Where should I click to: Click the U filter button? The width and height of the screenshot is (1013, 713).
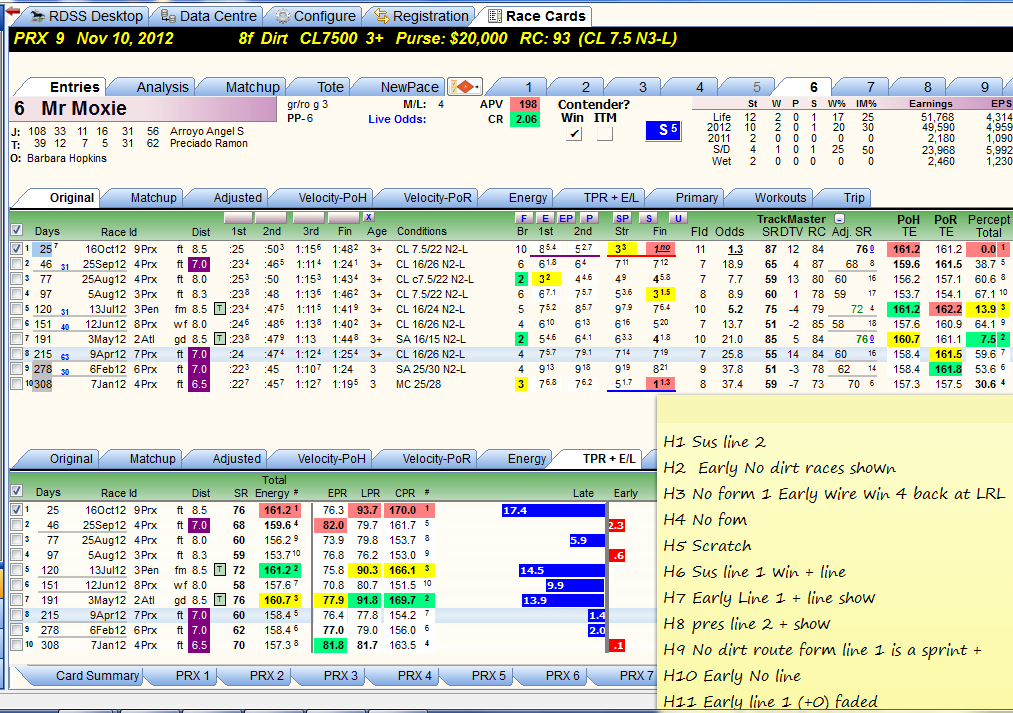click(x=678, y=218)
